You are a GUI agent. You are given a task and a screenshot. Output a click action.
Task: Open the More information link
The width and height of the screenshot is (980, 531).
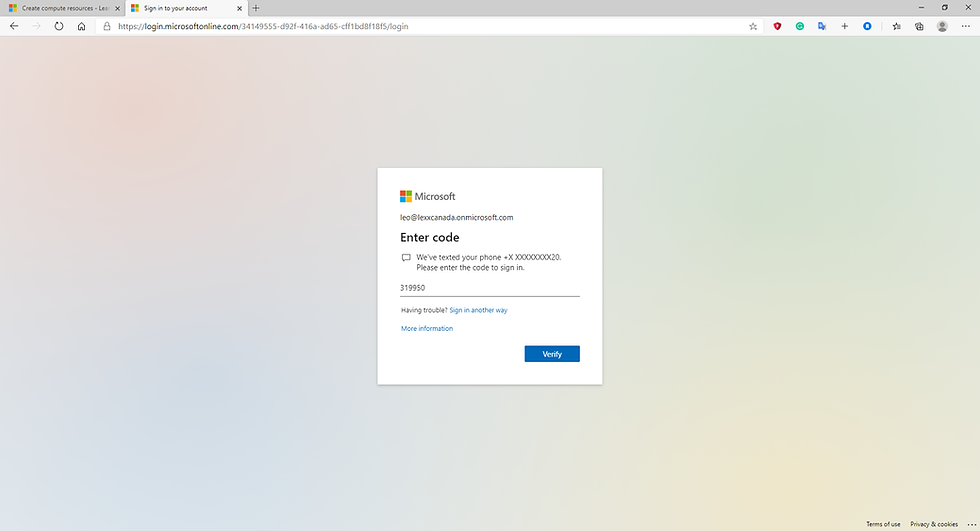(427, 329)
